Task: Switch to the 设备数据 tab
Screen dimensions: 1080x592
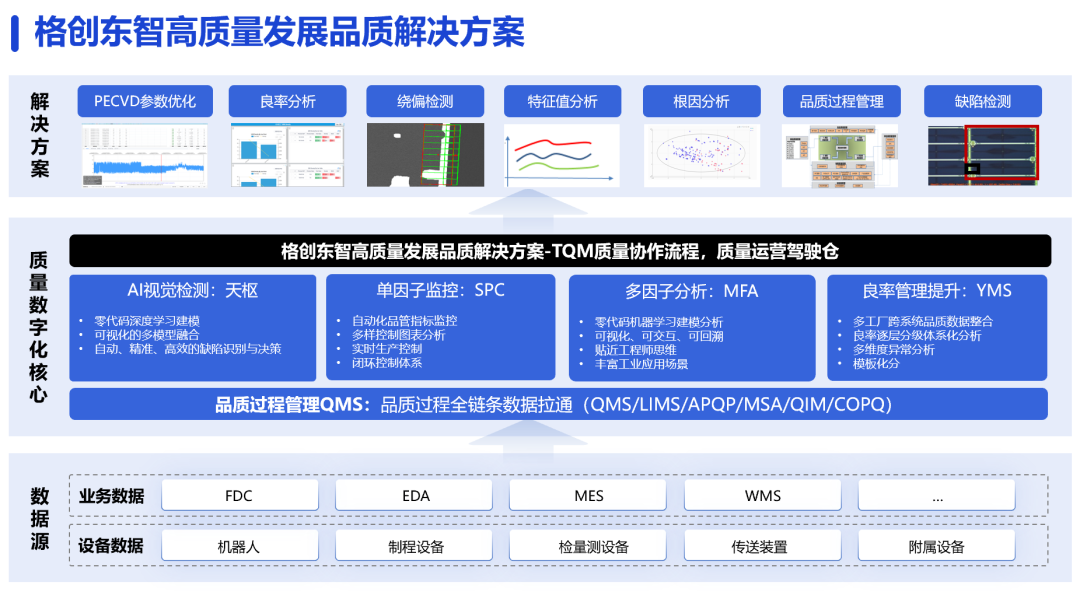Action: [110, 545]
